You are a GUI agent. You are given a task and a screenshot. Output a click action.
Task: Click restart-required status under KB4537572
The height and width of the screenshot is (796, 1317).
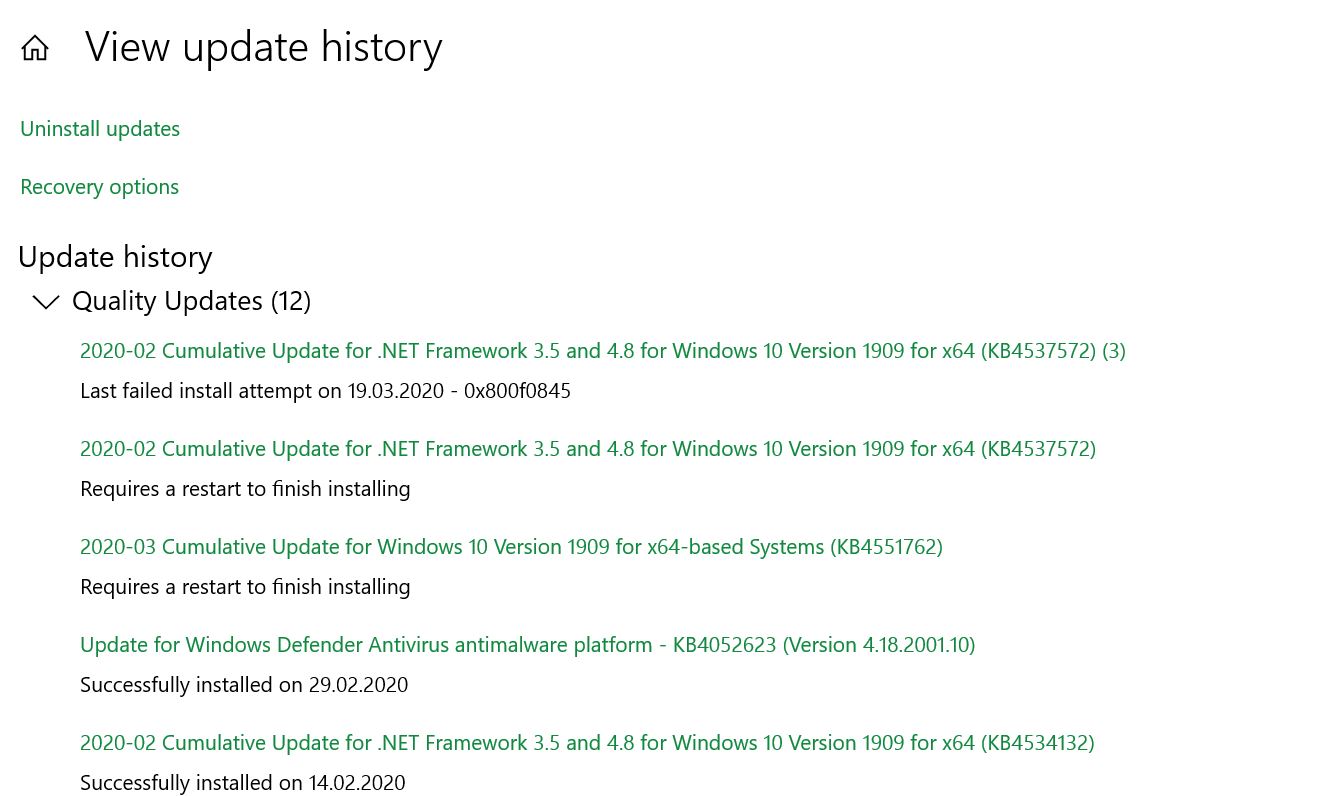245,489
